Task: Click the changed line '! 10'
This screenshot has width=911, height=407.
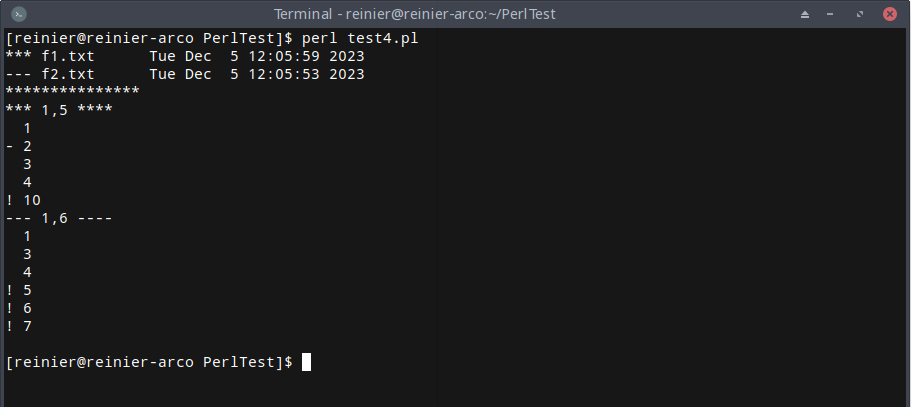Action: click(x=23, y=200)
